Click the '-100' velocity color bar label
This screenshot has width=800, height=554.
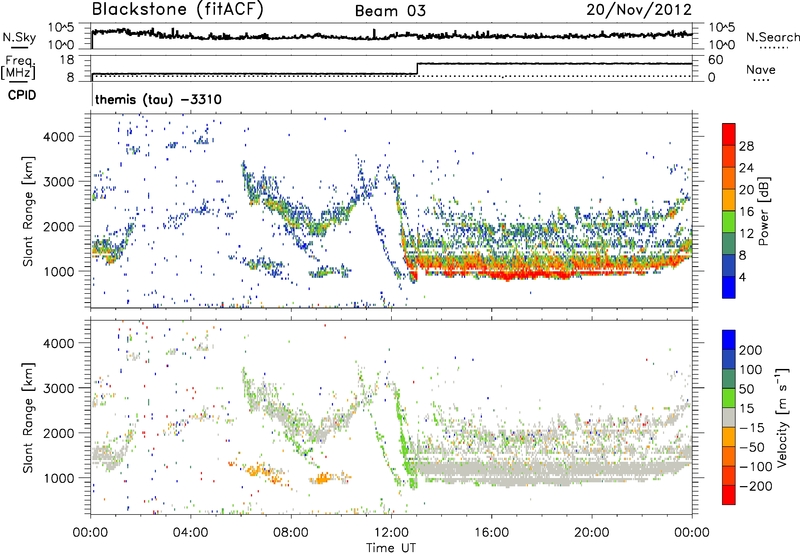(756, 467)
